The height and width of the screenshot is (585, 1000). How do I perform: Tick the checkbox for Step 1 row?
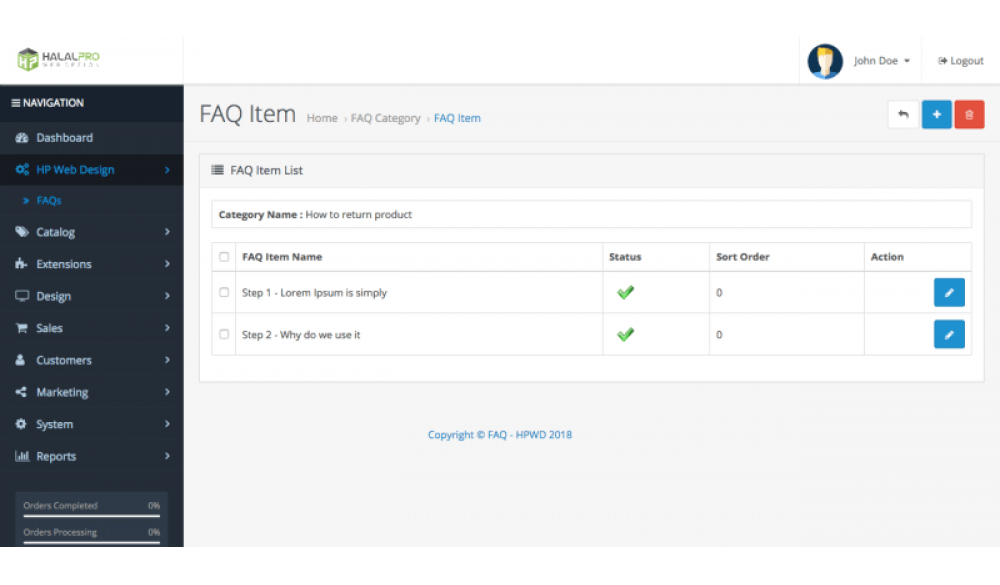(224, 293)
